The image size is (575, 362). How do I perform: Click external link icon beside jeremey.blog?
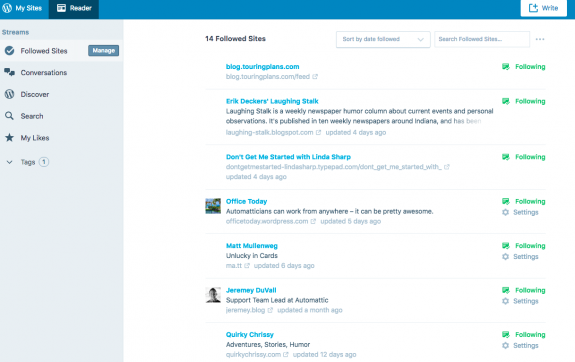point(270,310)
